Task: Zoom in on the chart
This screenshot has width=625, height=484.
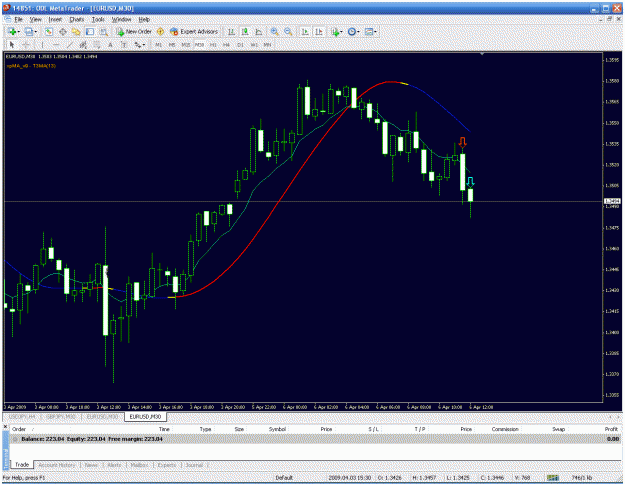Action: [x=274, y=31]
